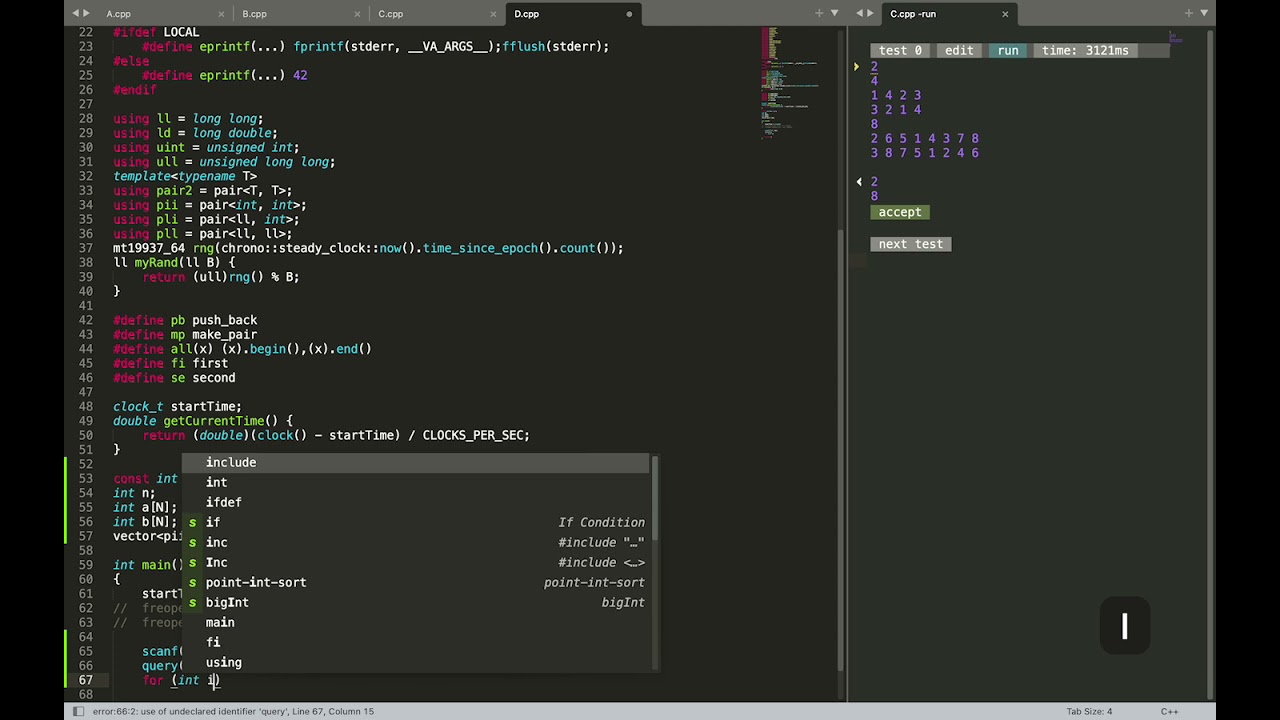Add new tab in left pane
The width and height of the screenshot is (1280, 720).
[x=820, y=14]
